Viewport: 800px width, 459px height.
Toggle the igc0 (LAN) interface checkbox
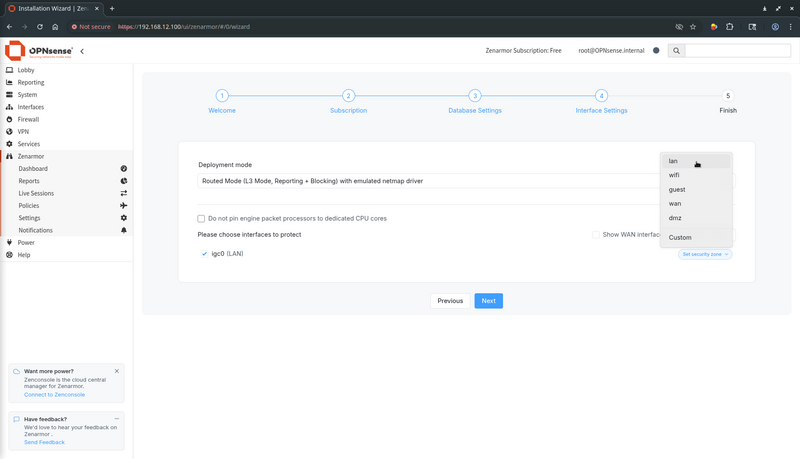click(204, 253)
